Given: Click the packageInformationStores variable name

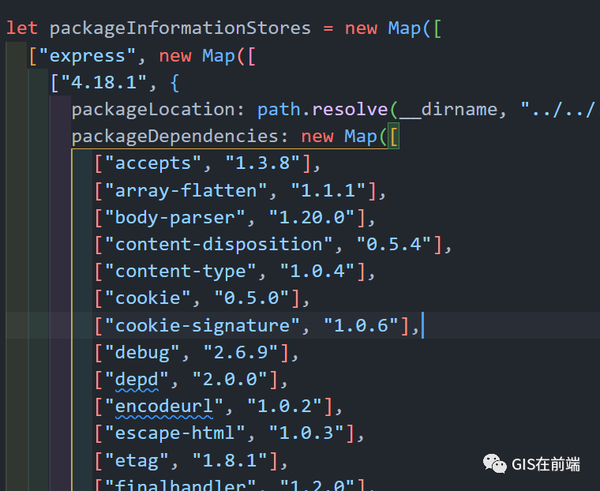Looking at the screenshot, I should click(x=173, y=28).
